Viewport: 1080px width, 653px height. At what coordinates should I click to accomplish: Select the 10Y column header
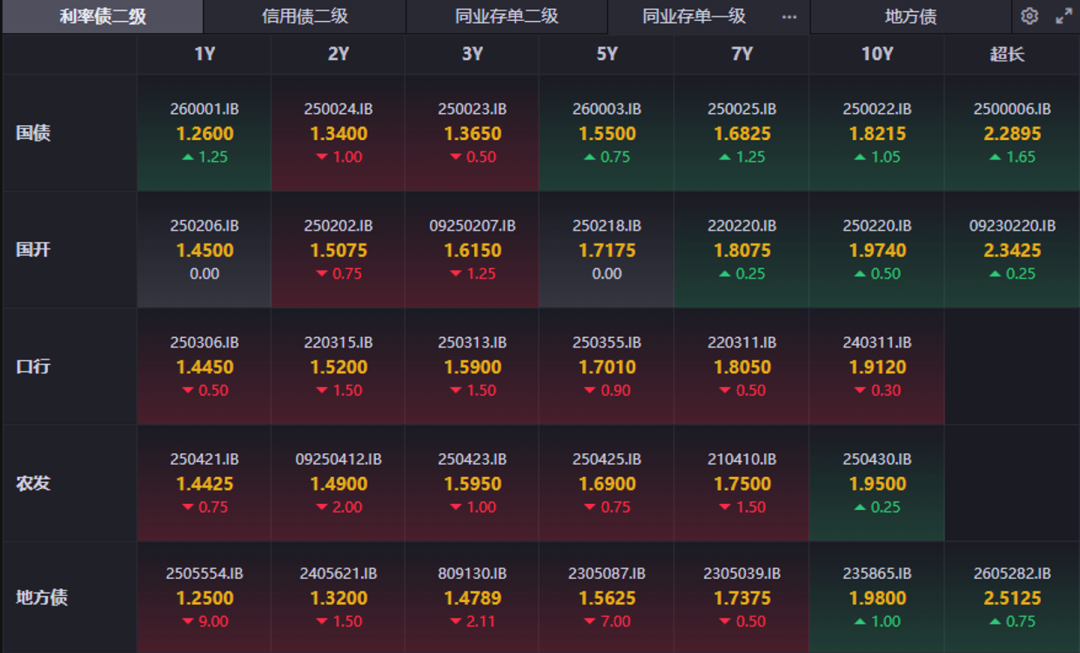pyautogui.click(x=877, y=54)
